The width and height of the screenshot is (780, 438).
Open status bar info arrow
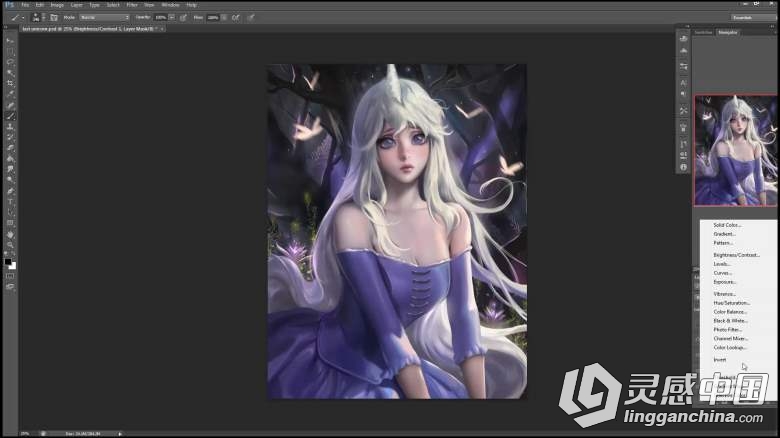(120, 434)
